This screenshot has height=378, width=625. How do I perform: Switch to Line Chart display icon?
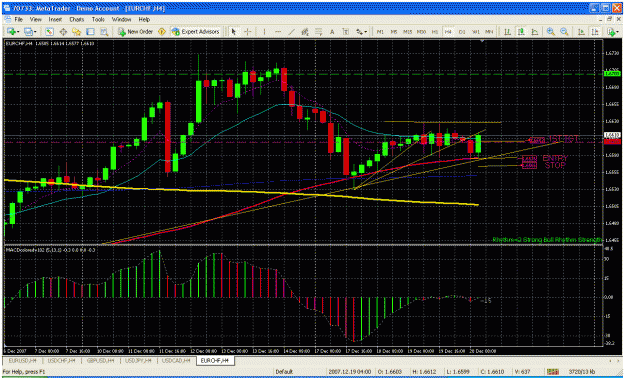coord(535,32)
